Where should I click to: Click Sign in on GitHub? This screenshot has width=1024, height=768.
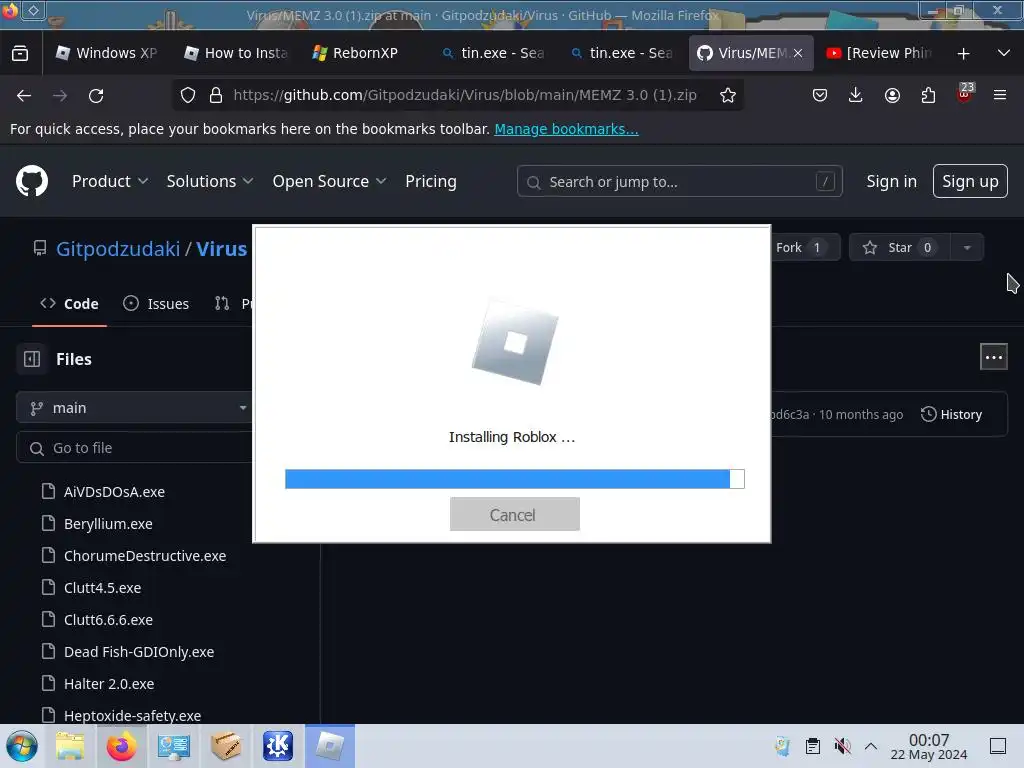(x=891, y=181)
